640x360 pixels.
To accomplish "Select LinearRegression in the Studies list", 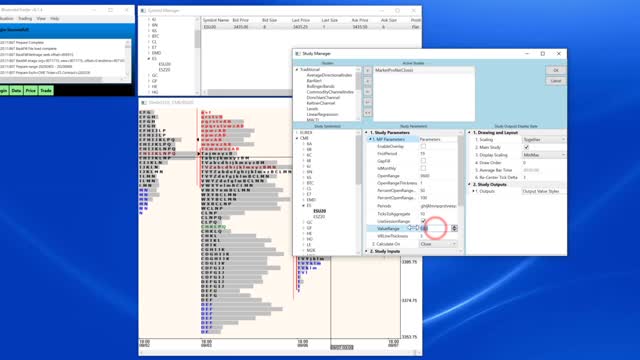I will 322,115.
